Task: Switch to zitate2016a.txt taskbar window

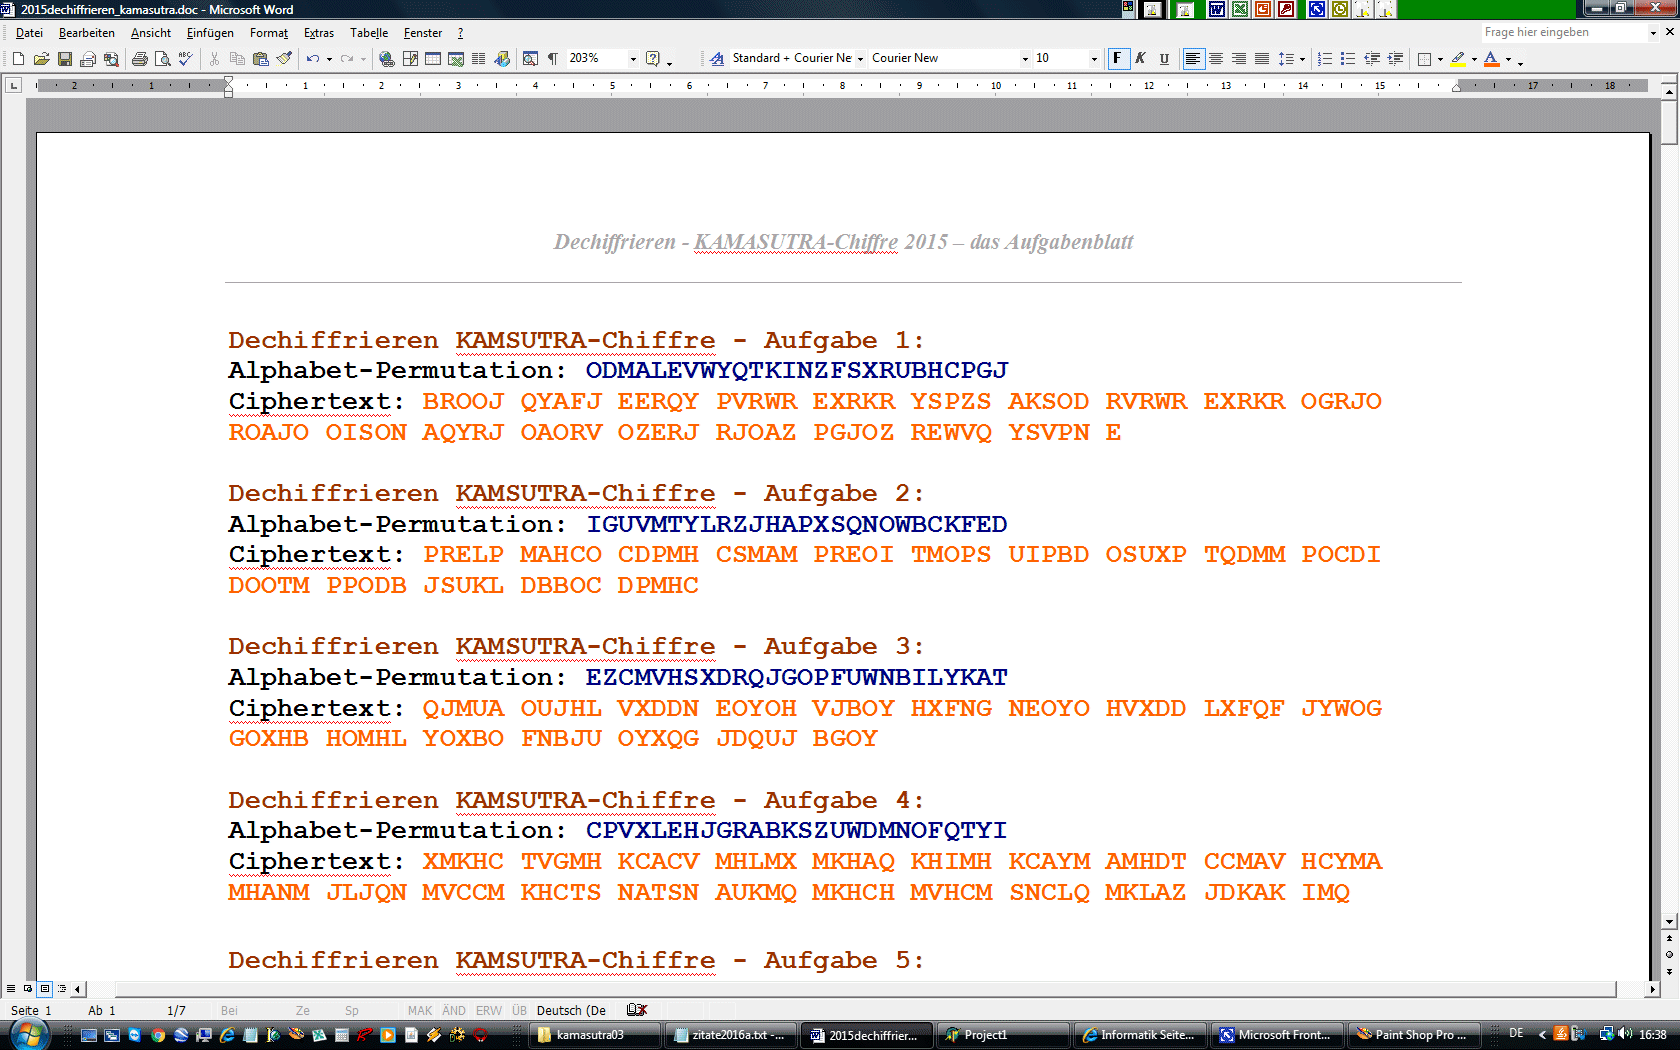Action: point(731,1035)
